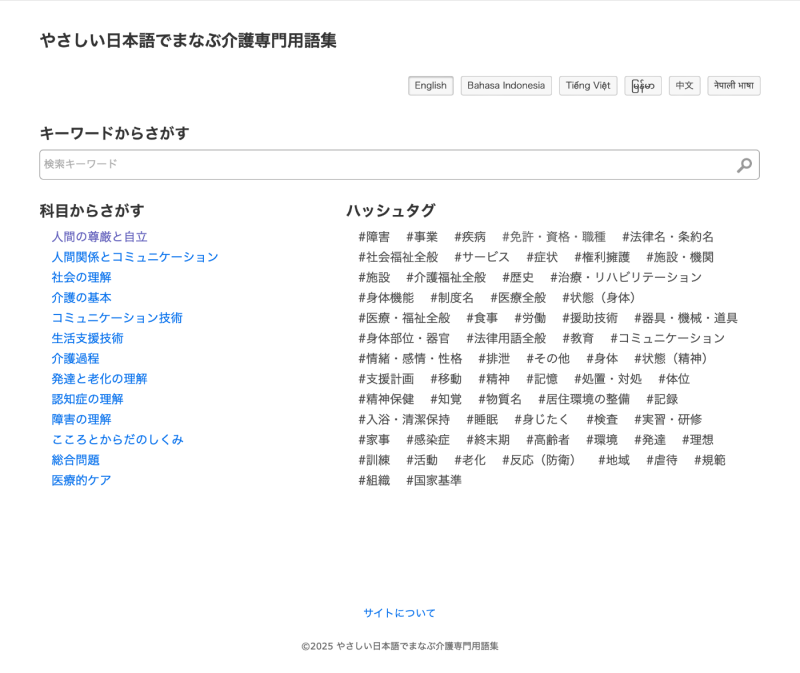Switch language to English

[x=430, y=86]
